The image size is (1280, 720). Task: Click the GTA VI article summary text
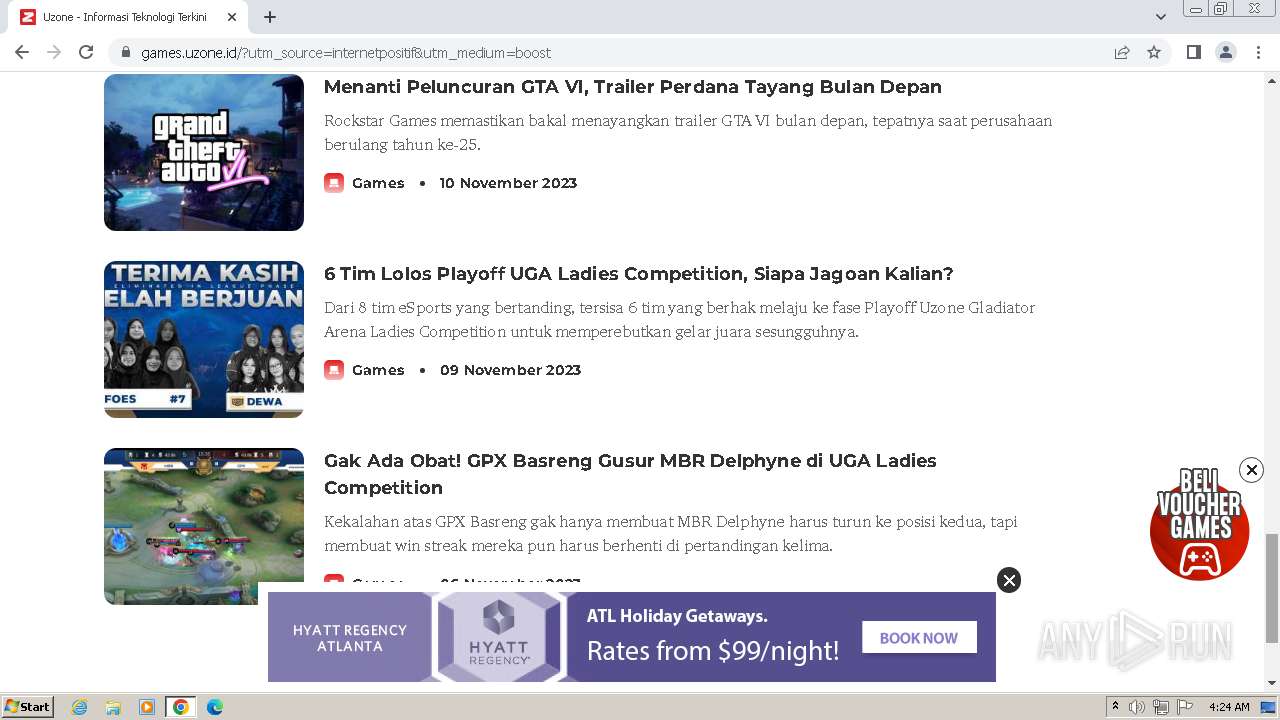pyautogui.click(x=688, y=133)
